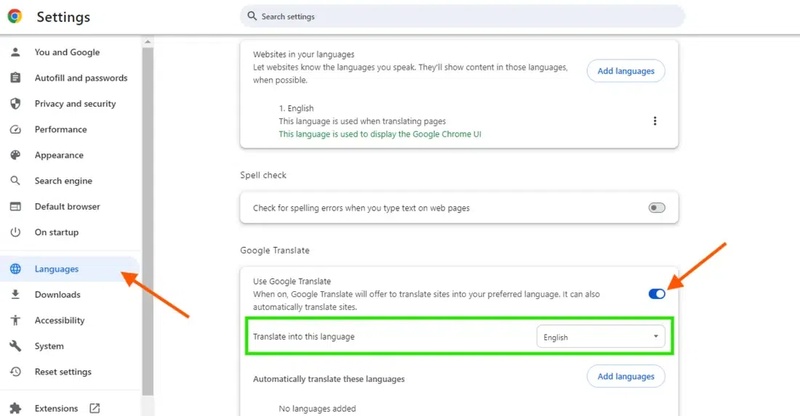Toggle spell check for web pages
800x416 pixels.
pyautogui.click(x=657, y=208)
